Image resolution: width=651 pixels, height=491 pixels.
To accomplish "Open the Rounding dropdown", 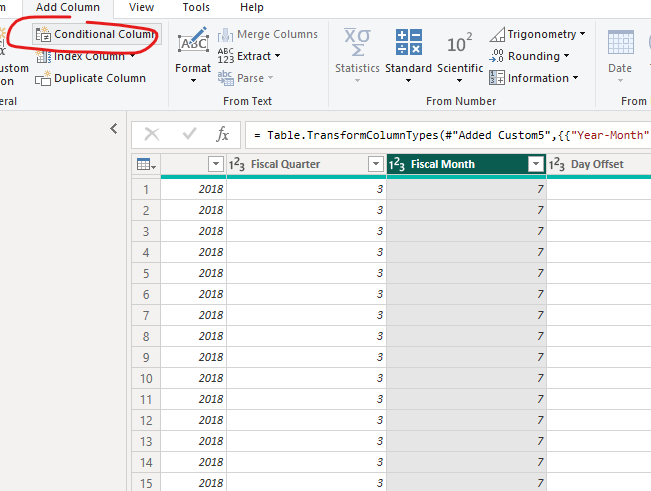I will pyautogui.click(x=529, y=56).
